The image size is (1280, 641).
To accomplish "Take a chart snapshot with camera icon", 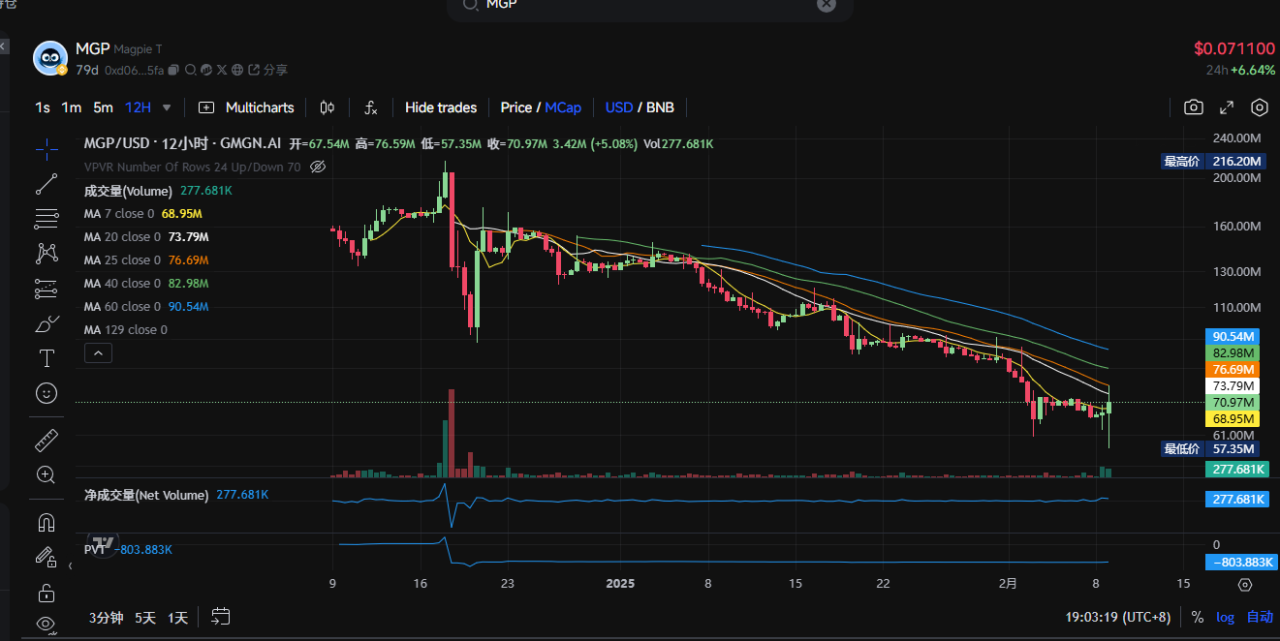I will [x=1193, y=107].
